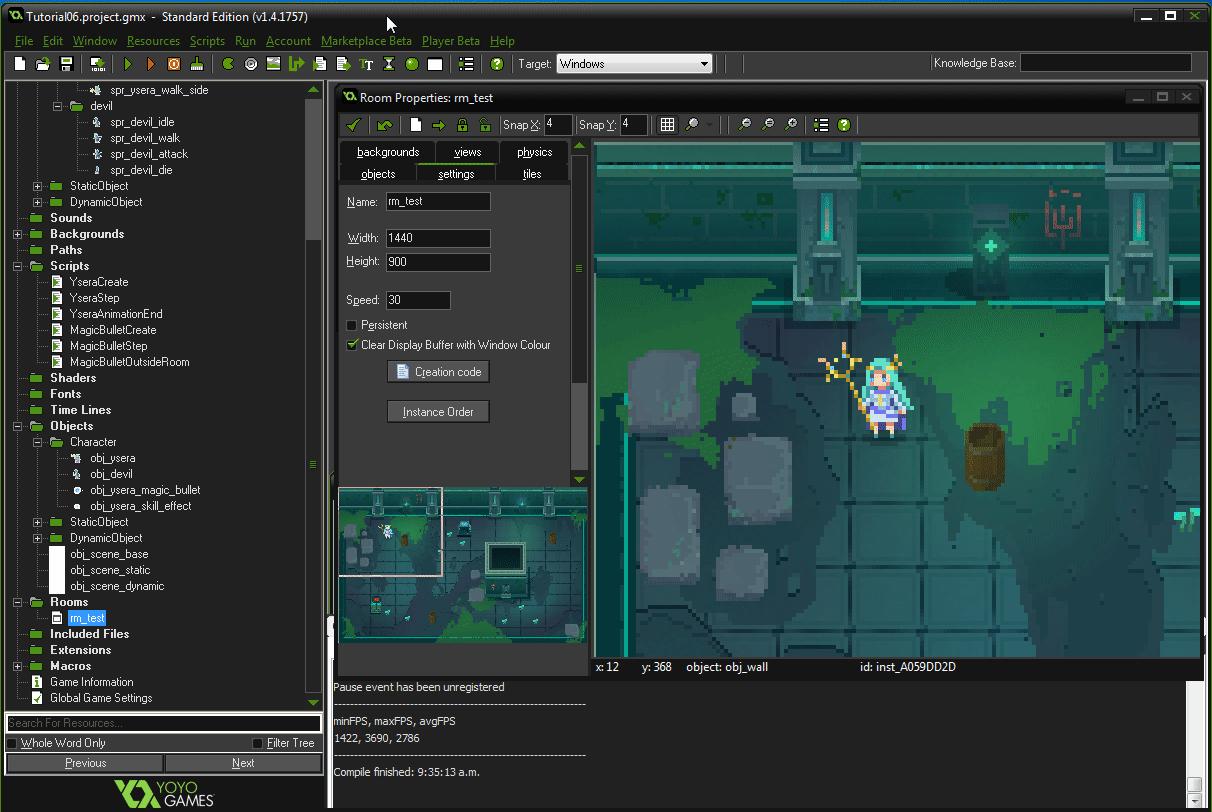Viewport: 1212px width, 812px height.
Task: Uncheck Clear Display Buffer with Window Colour
Action: [351, 344]
